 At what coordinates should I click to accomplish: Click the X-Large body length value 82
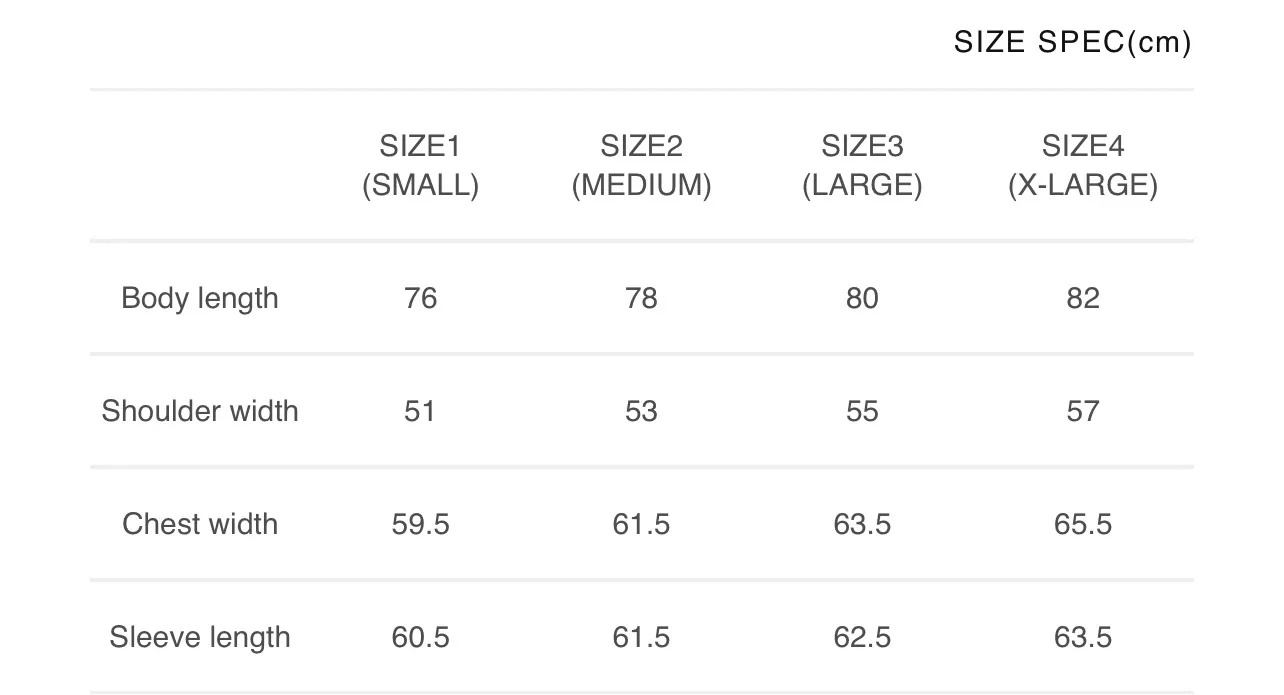coord(1083,298)
